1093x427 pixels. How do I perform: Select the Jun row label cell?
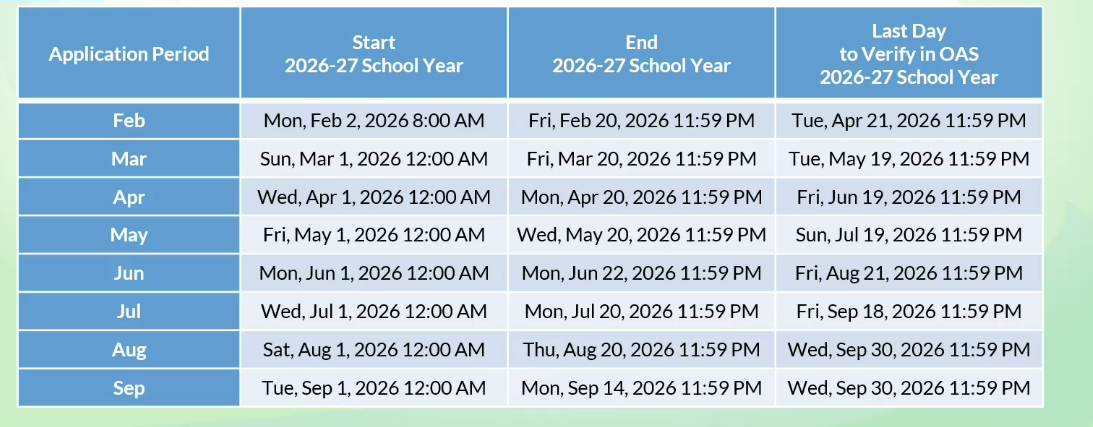(x=129, y=273)
